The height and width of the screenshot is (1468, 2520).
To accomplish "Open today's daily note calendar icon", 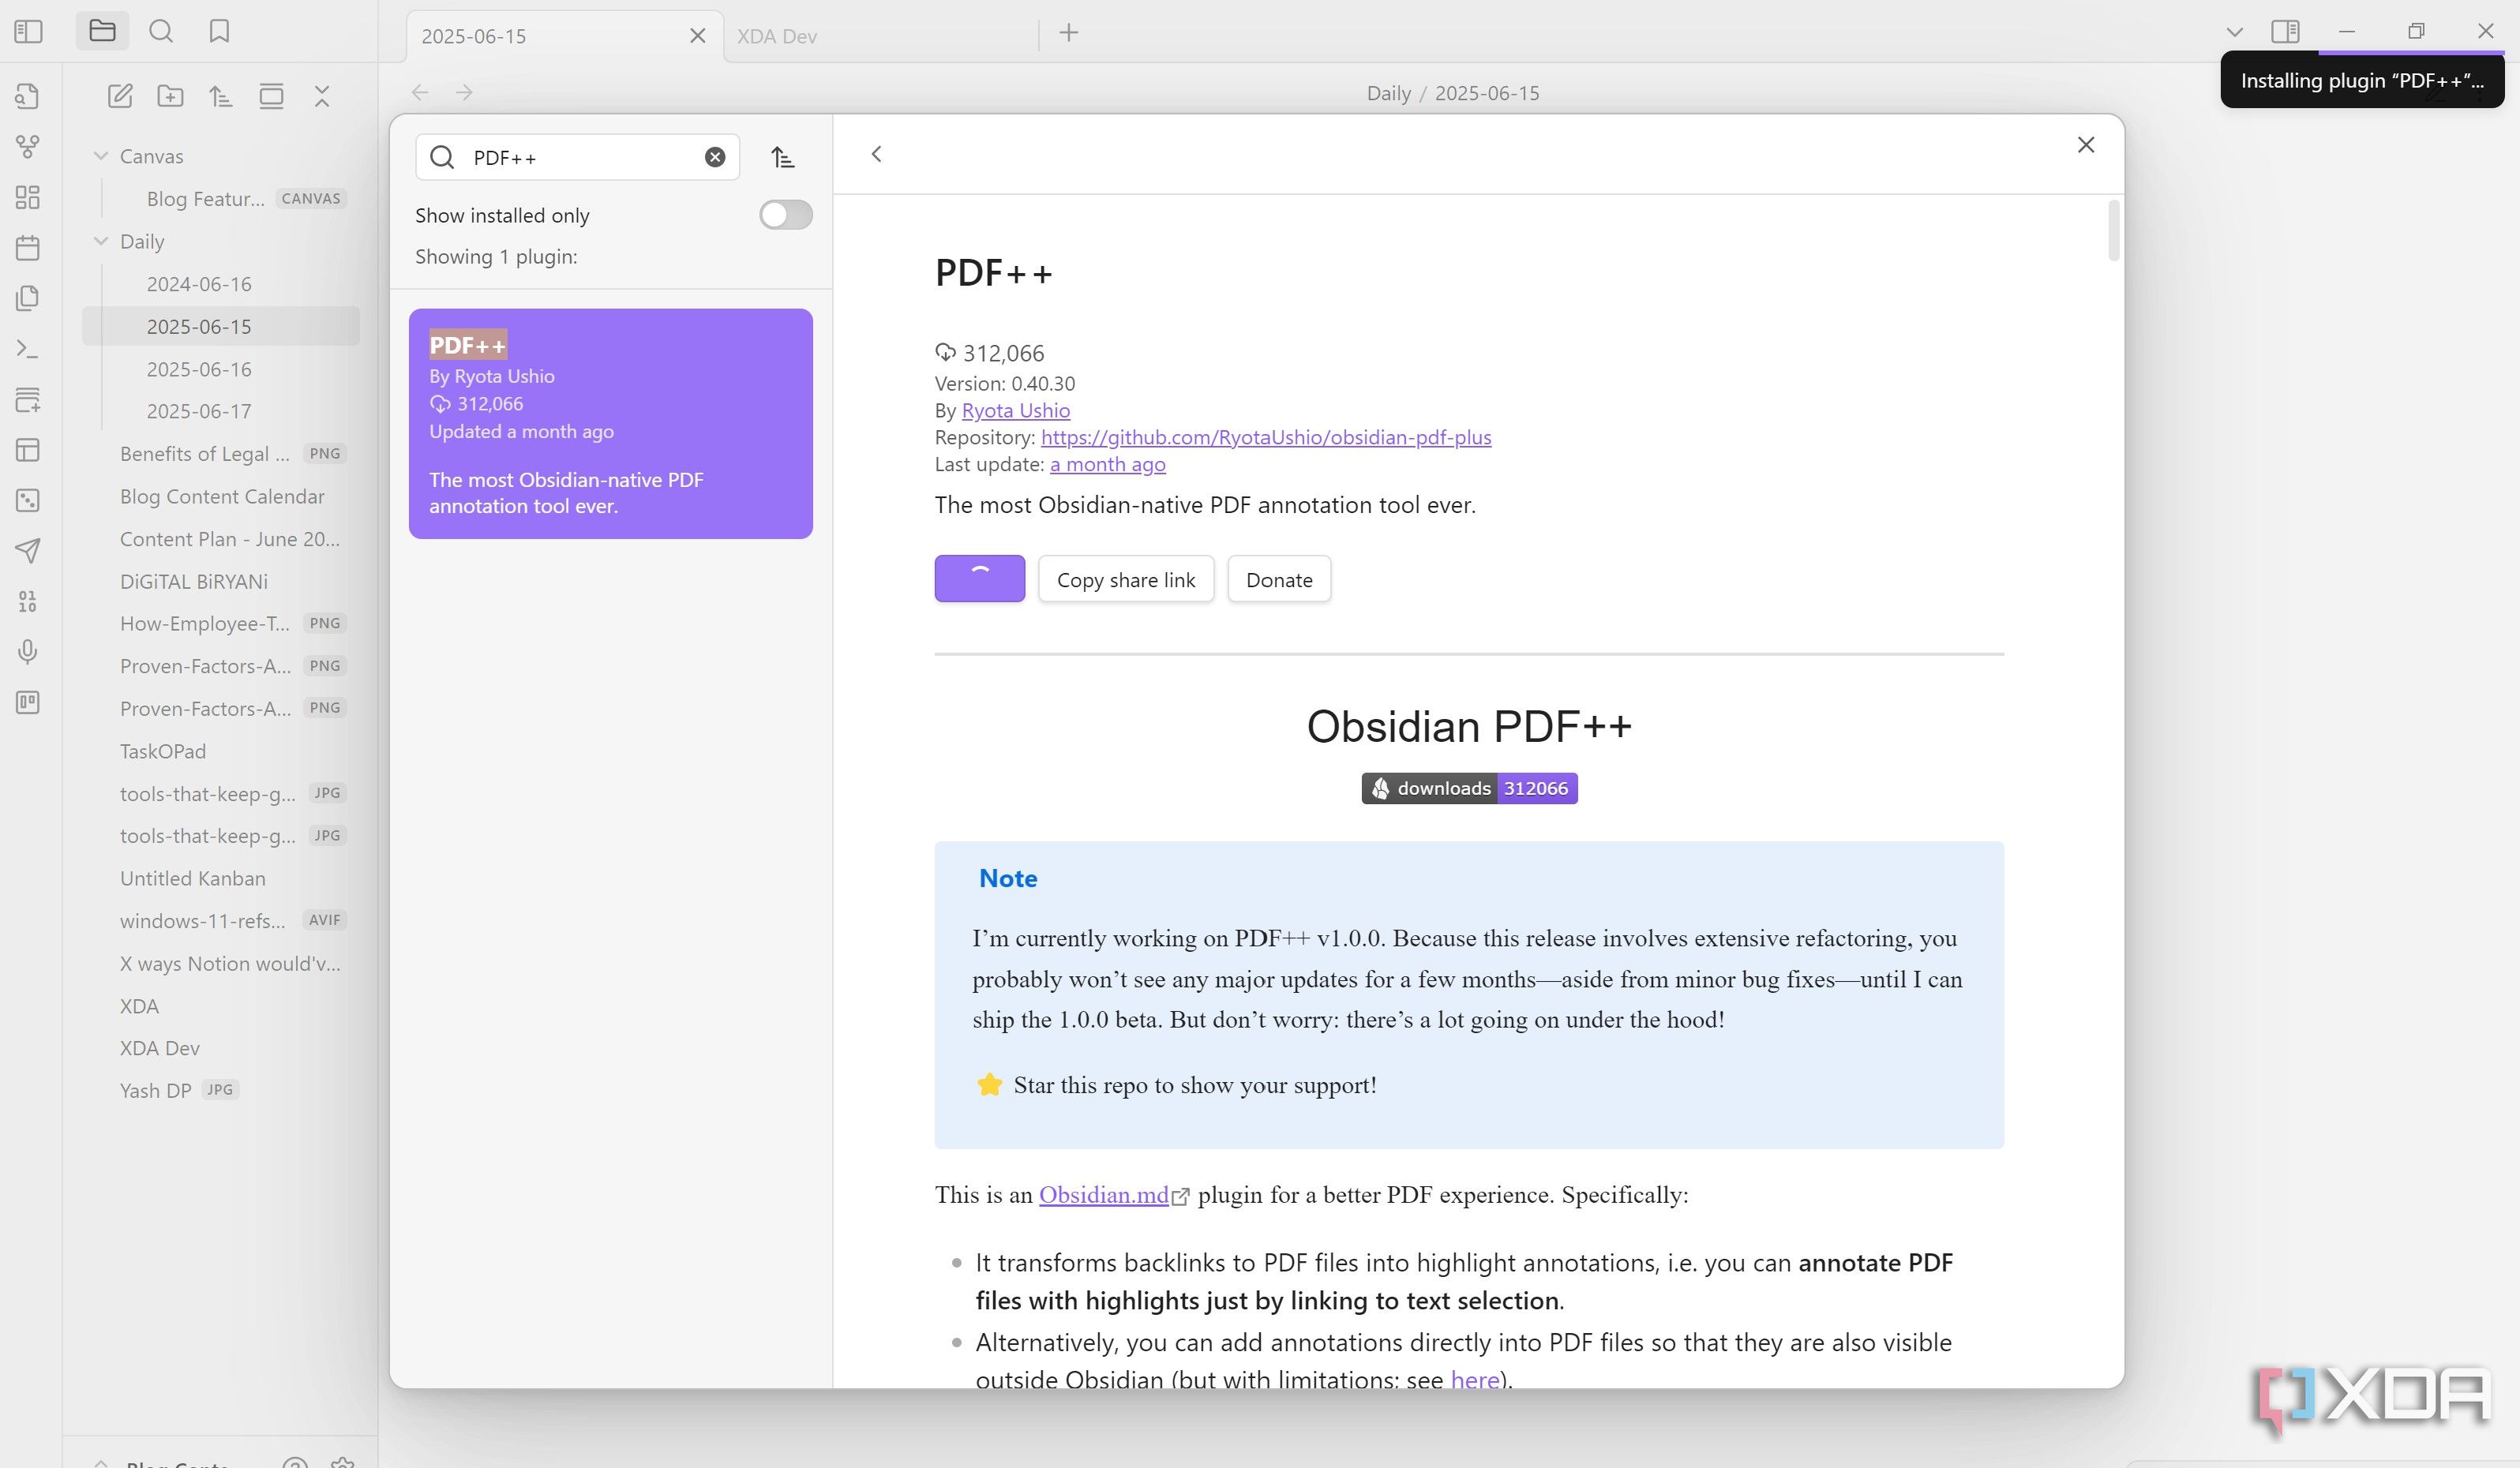I will pos(28,247).
